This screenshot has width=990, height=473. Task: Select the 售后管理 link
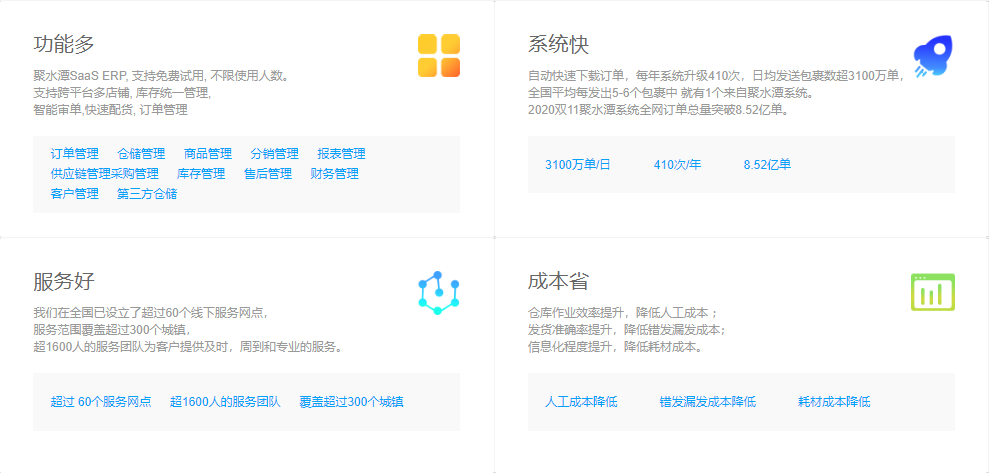click(268, 174)
